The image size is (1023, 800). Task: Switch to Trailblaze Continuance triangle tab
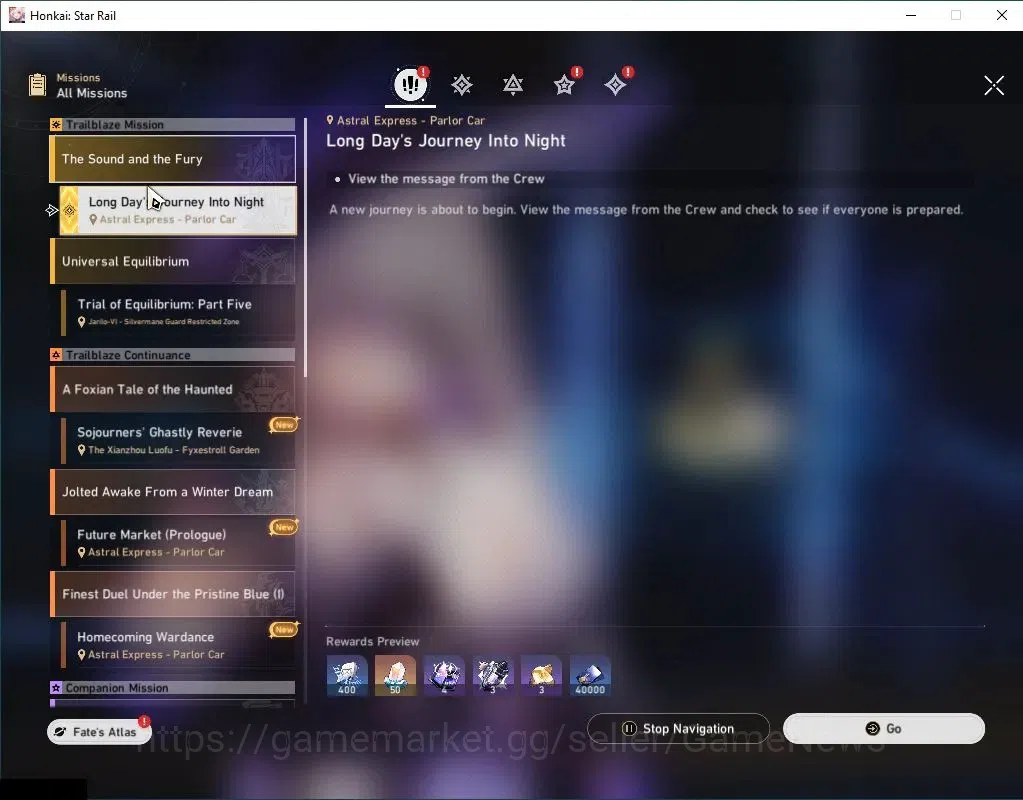(513, 85)
